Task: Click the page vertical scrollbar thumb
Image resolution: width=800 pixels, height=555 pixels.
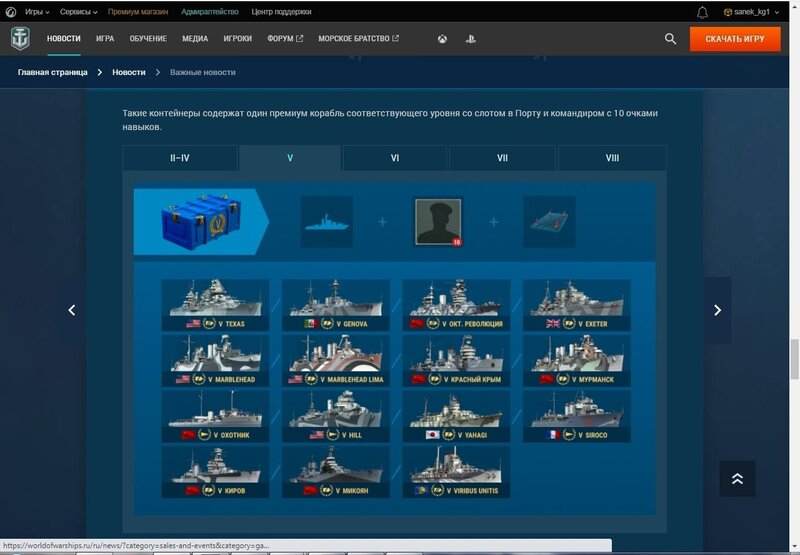Action: pos(794,359)
